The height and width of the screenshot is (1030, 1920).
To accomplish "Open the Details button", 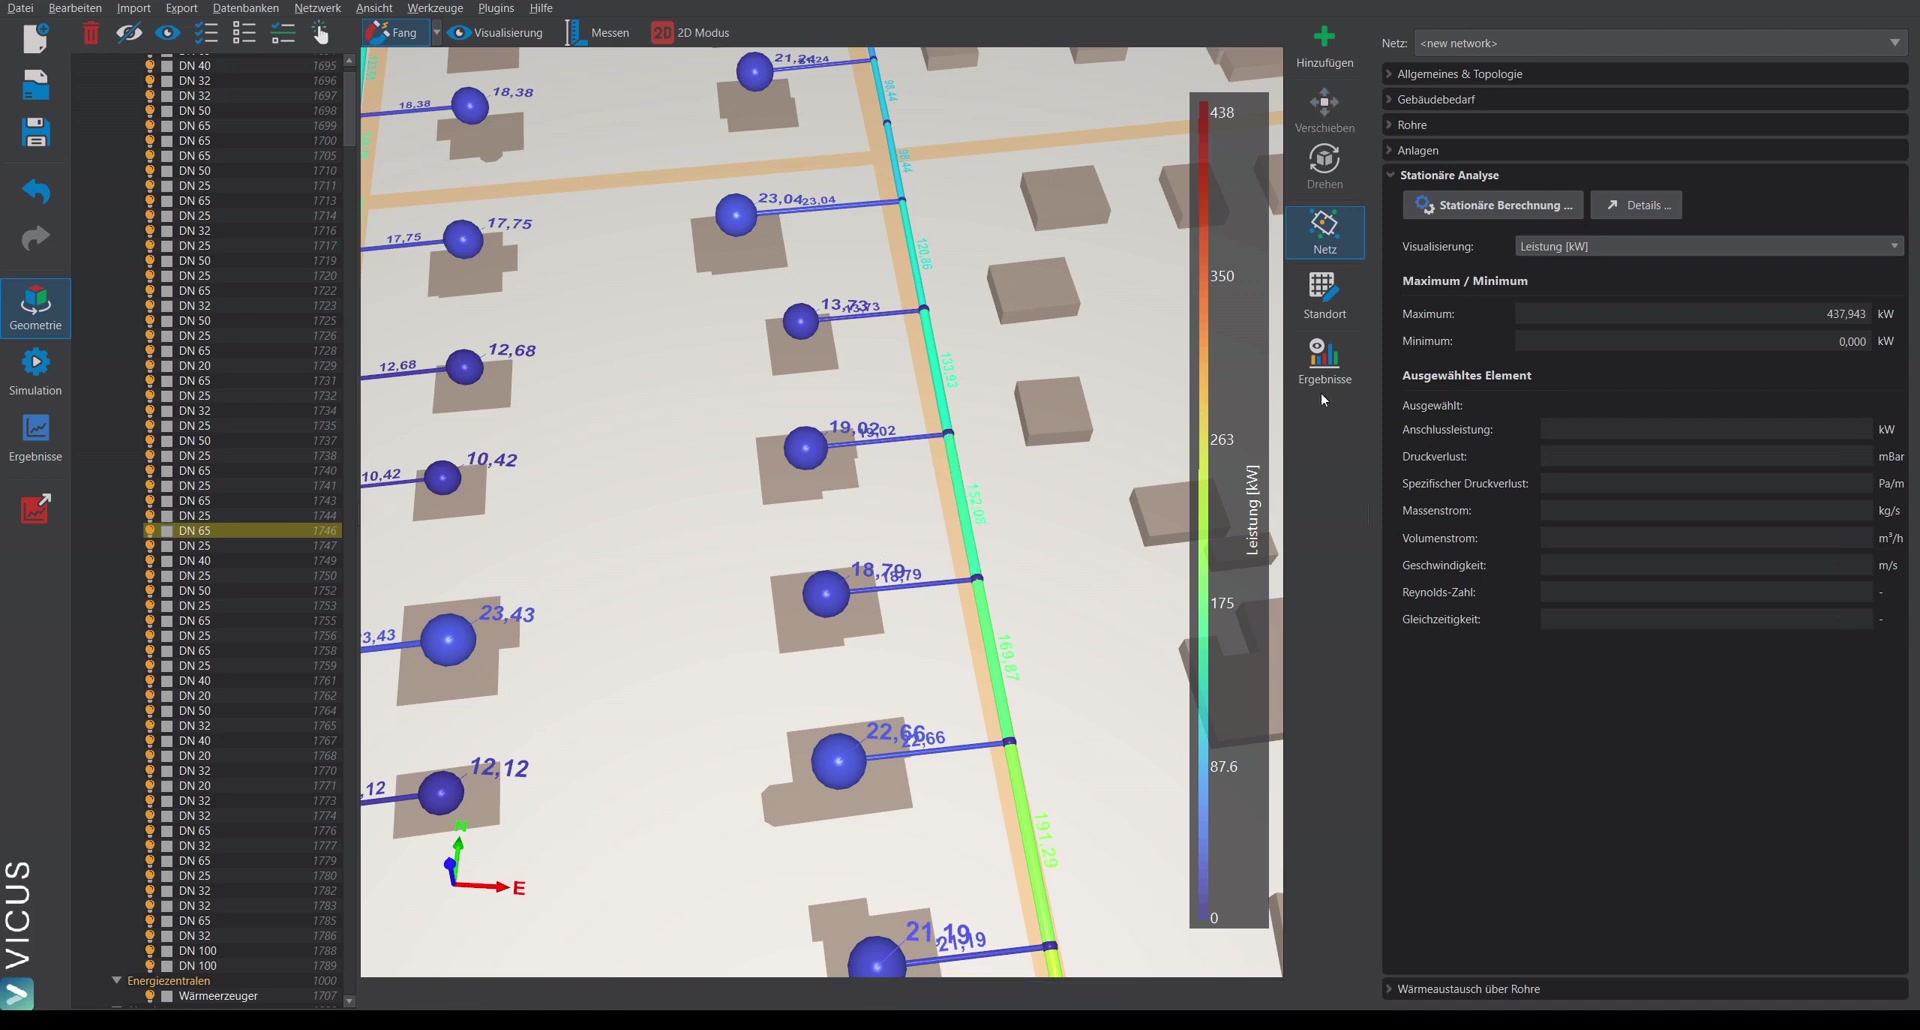I will pos(1636,205).
